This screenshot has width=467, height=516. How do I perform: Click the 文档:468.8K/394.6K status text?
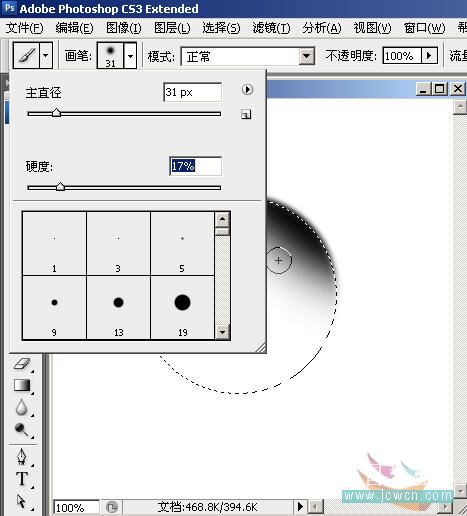(207, 507)
